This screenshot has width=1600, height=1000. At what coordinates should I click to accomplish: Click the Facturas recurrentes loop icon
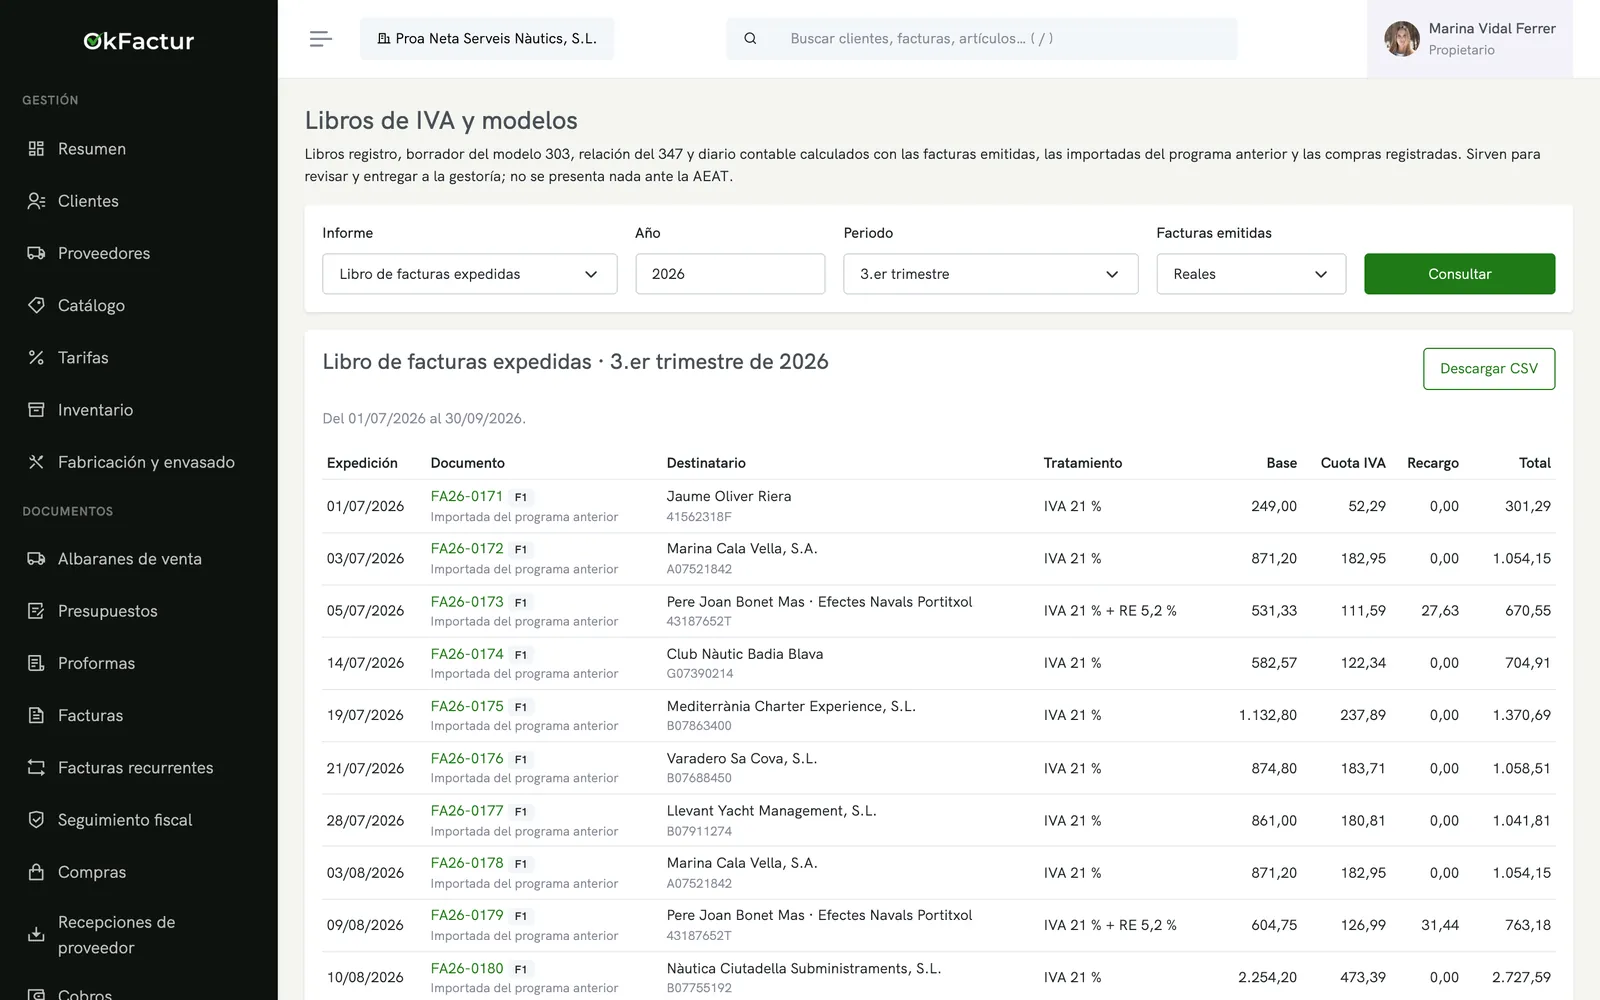(36, 768)
